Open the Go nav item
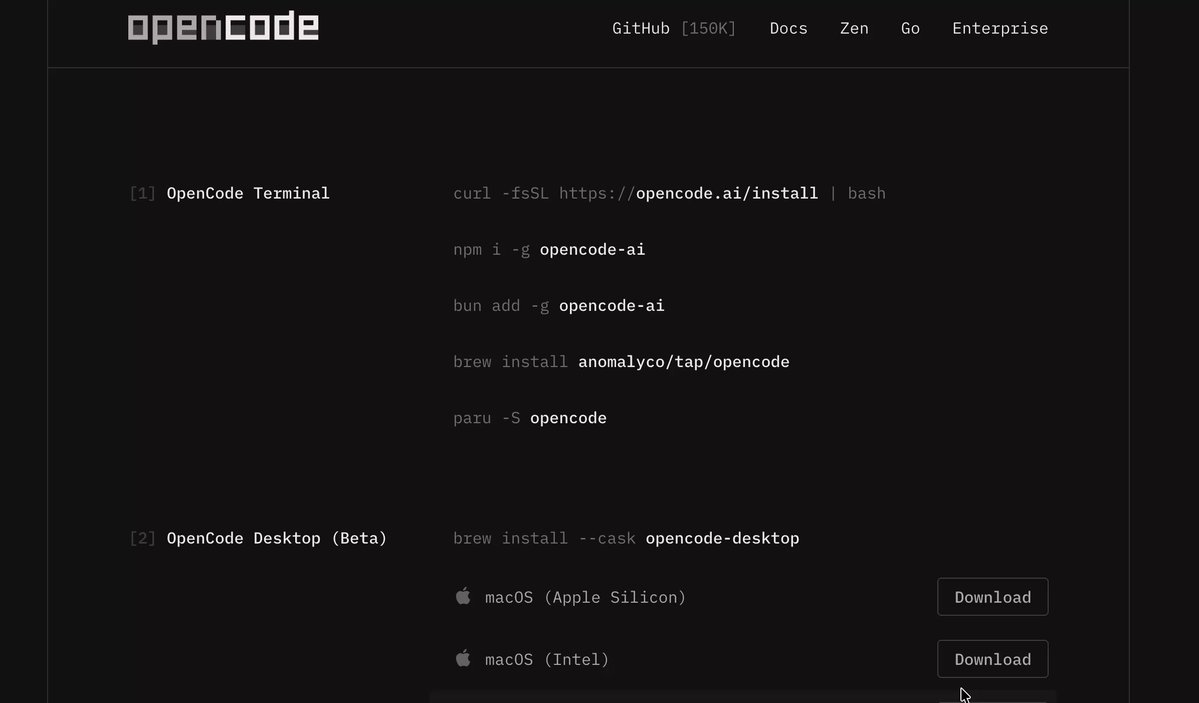1199x703 pixels. (x=910, y=28)
